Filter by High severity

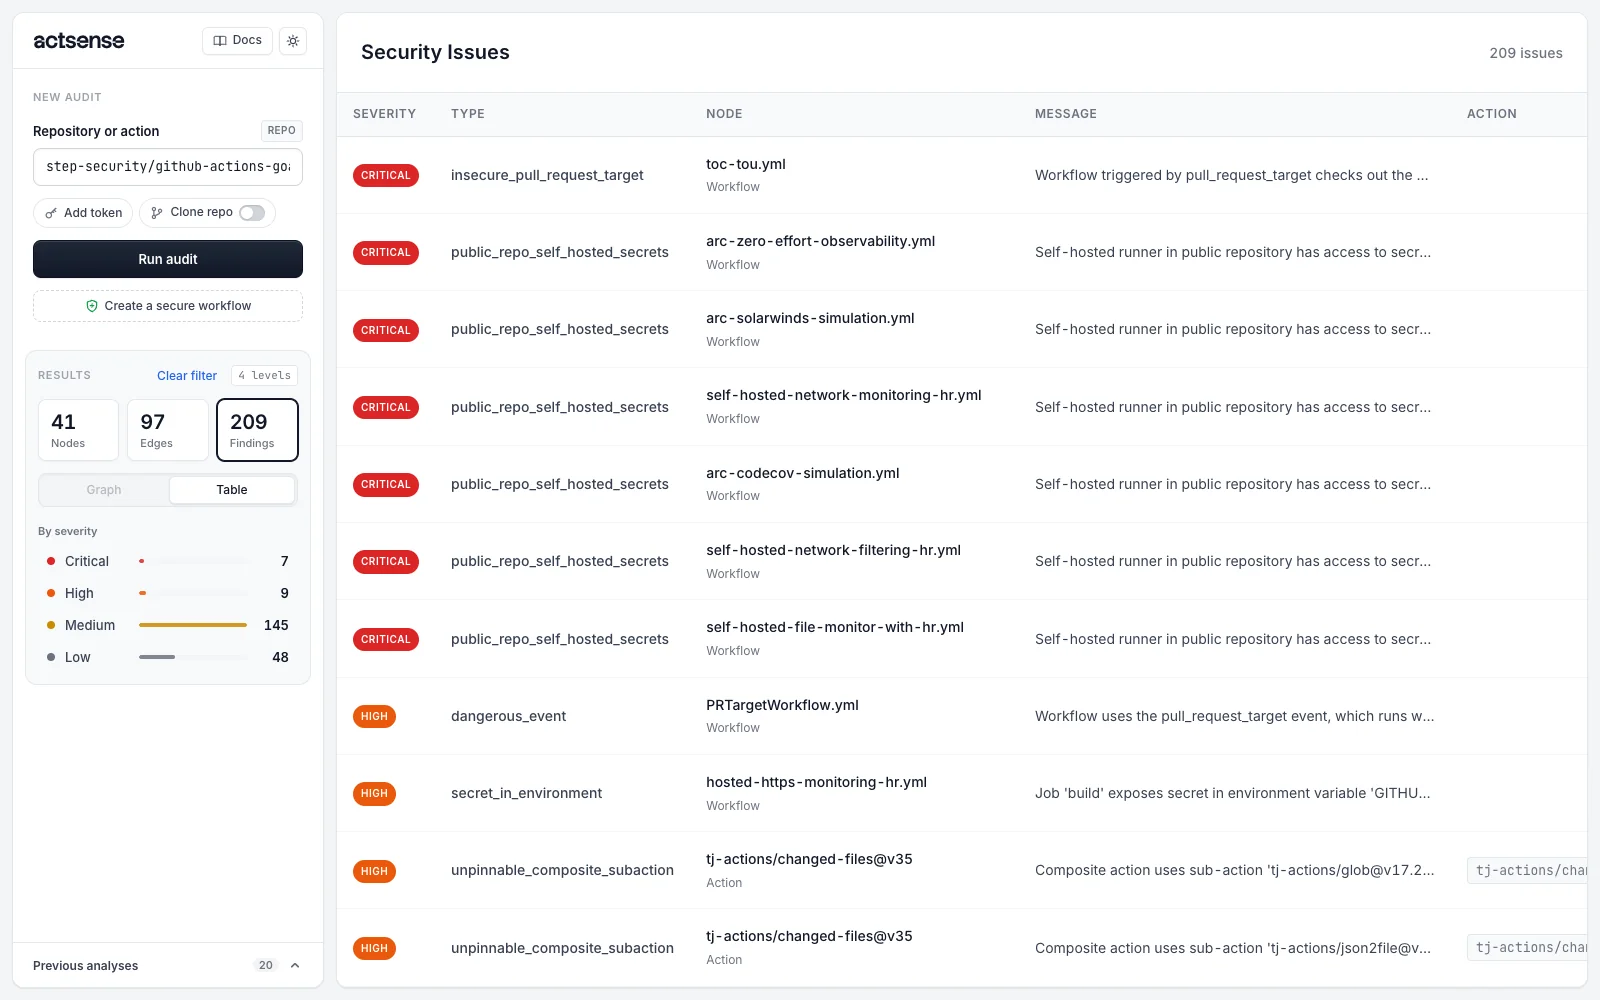(x=168, y=593)
